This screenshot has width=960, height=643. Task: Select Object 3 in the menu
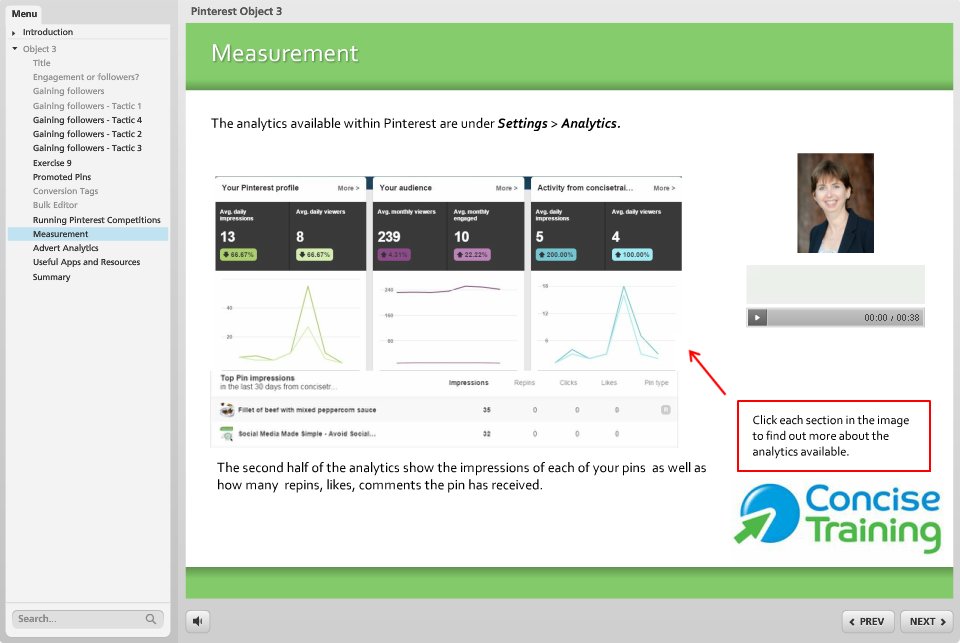[x=39, y=49]
